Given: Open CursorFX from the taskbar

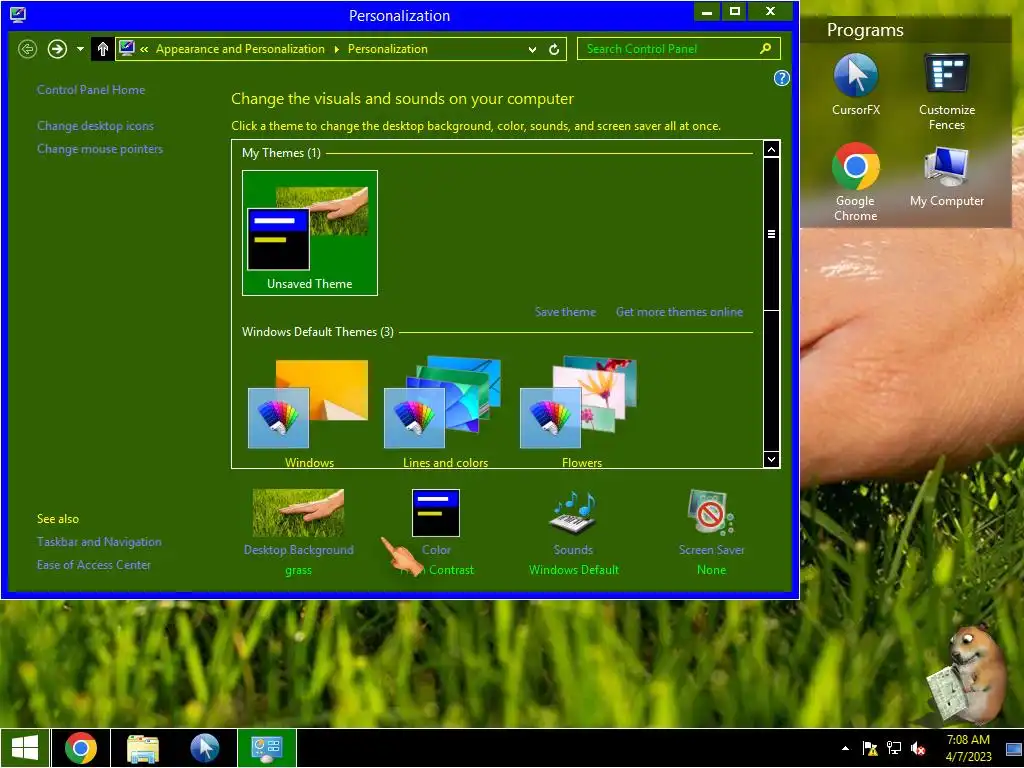Looking at the screenshot, I should click(x=204, y=748).
